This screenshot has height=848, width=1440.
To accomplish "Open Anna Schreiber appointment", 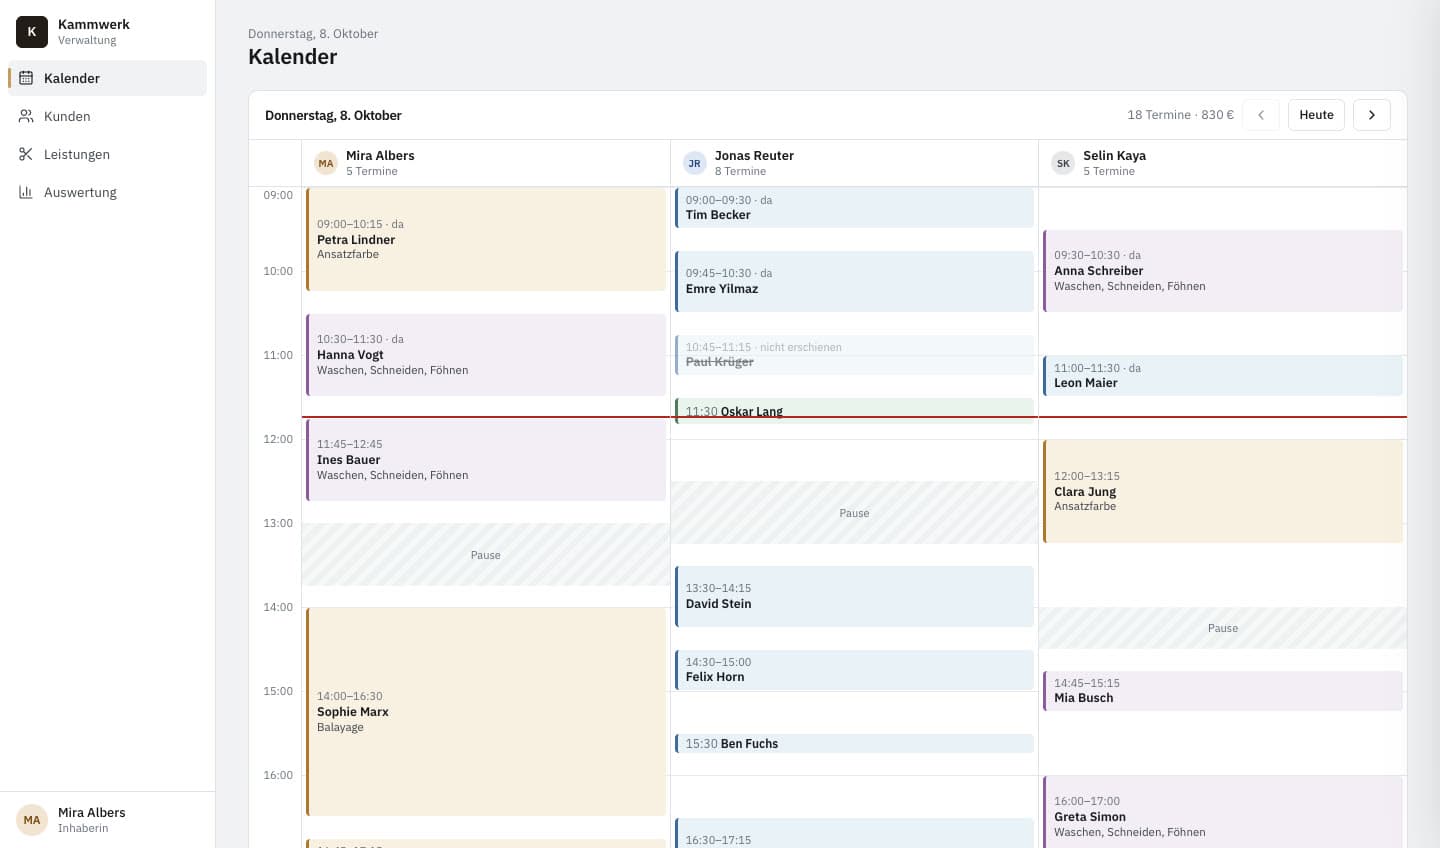I will tap(1223, 271).
